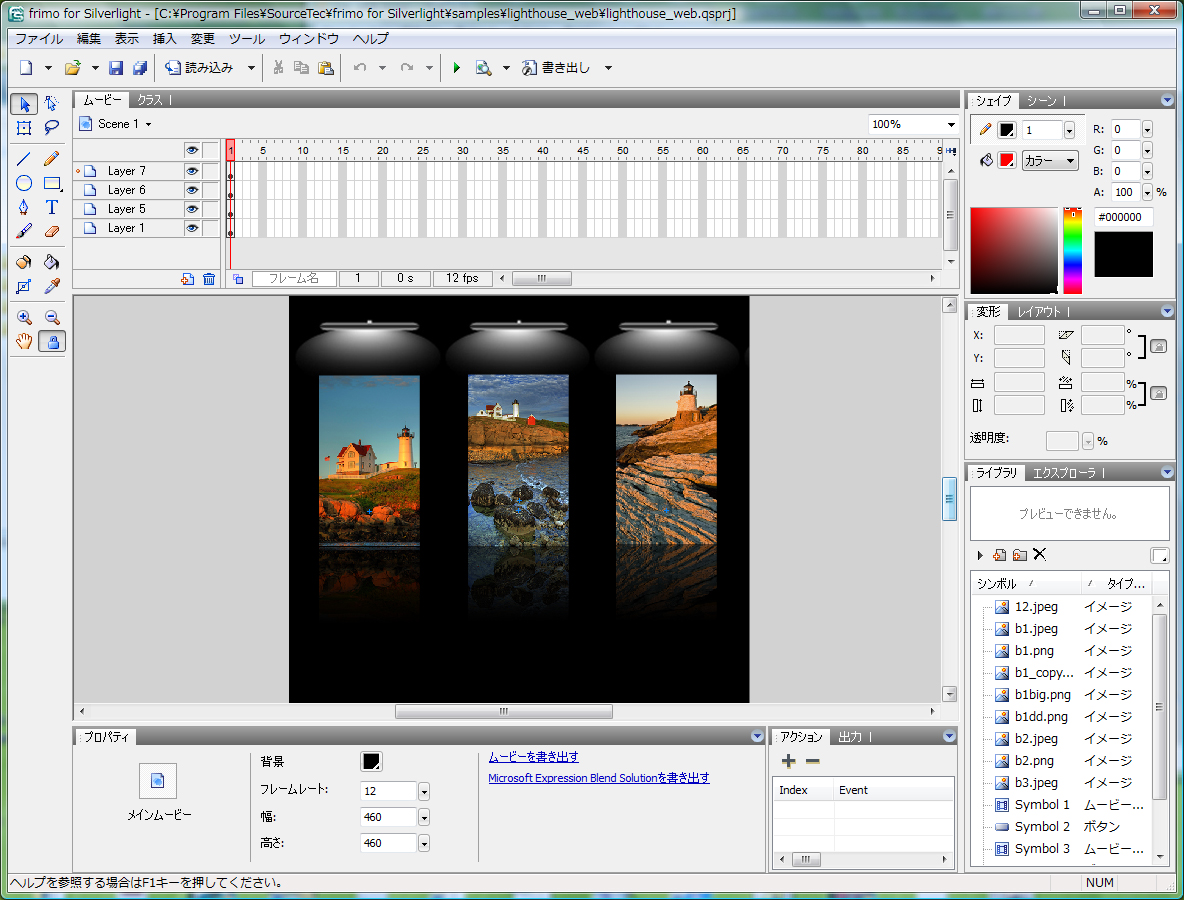
Task: Switch to the シーン tab
Action: (1042, 100)
